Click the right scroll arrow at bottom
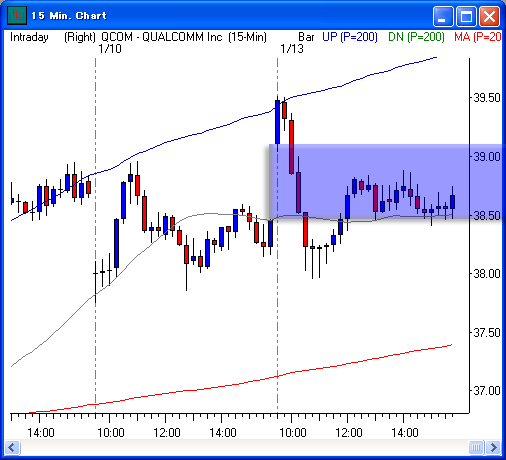 (493, 447)
